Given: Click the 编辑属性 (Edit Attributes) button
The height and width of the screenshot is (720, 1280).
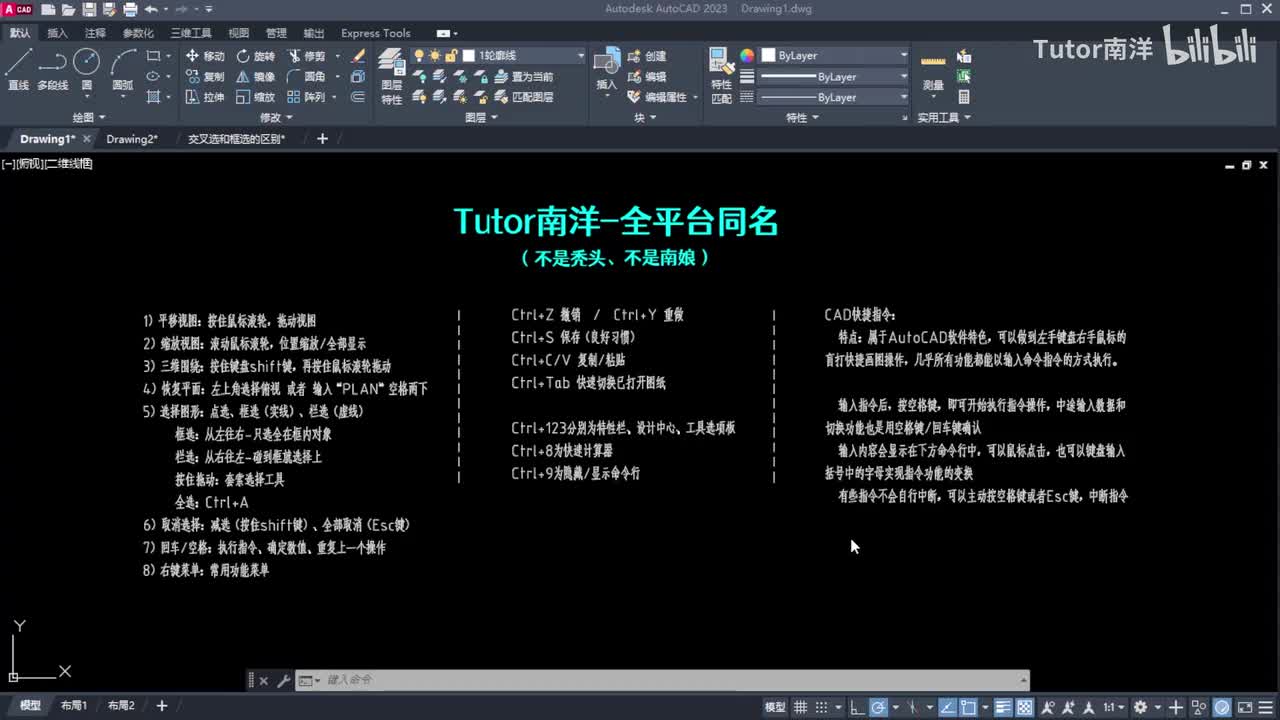Looking at the screenshot, I should [x=661, y=97].
